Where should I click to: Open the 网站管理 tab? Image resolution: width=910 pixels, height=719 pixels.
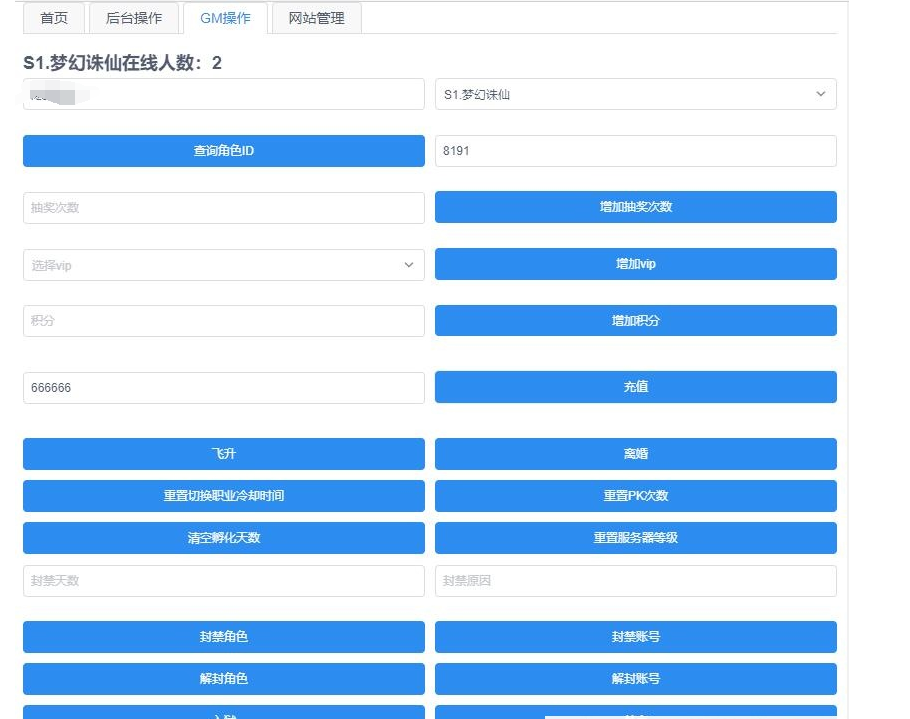coord(316,18)
